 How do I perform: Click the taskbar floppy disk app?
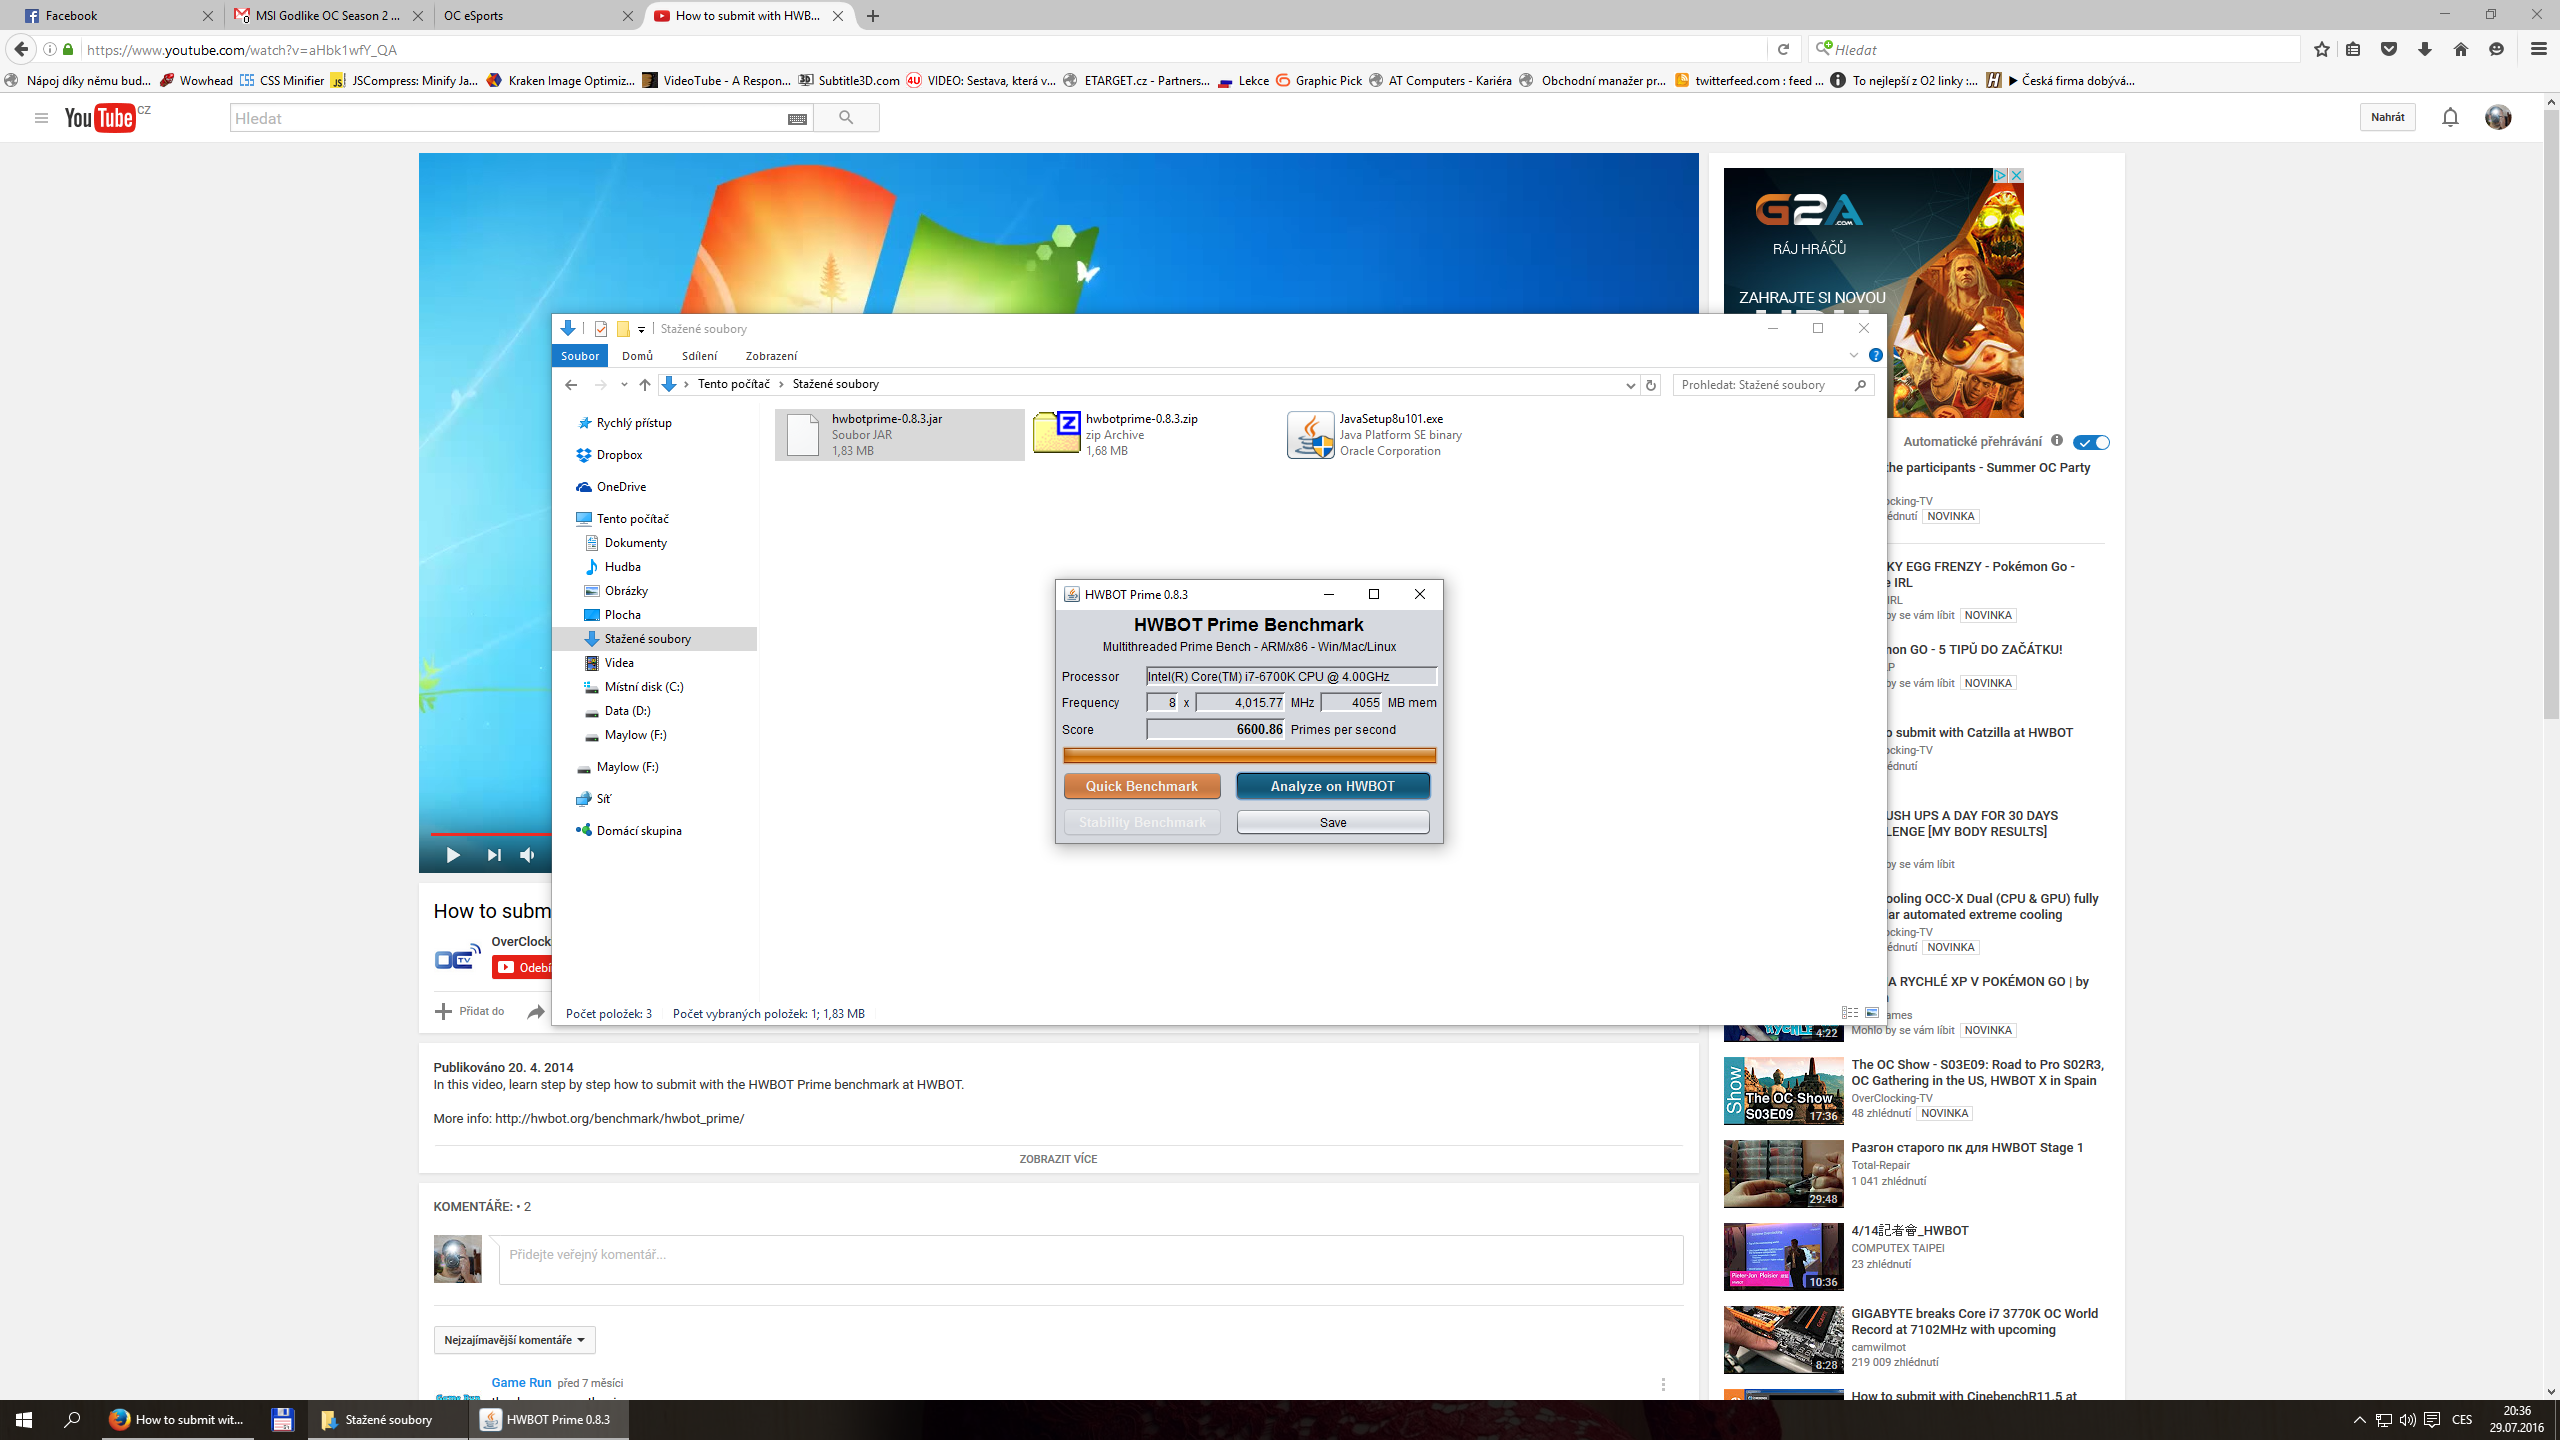pos(282,1420)
